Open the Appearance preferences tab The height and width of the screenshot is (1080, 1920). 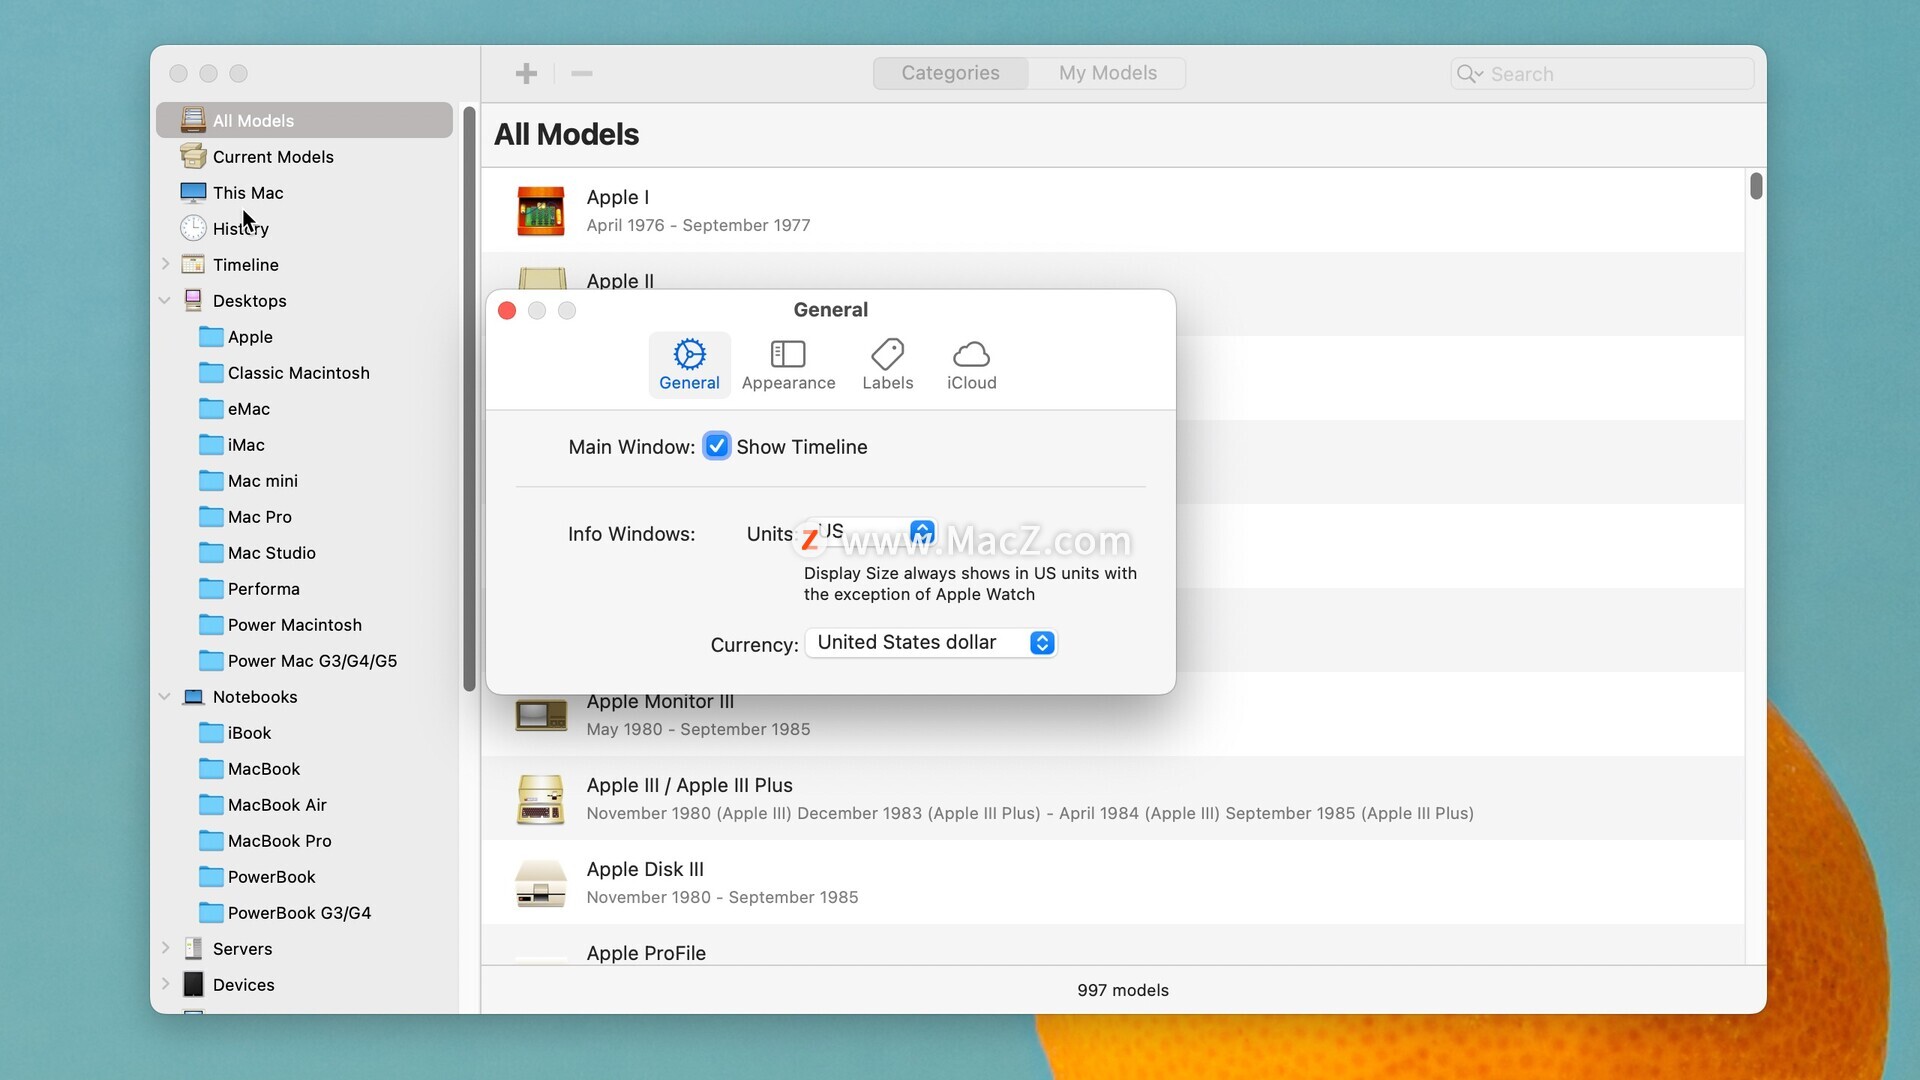[788, 365]
